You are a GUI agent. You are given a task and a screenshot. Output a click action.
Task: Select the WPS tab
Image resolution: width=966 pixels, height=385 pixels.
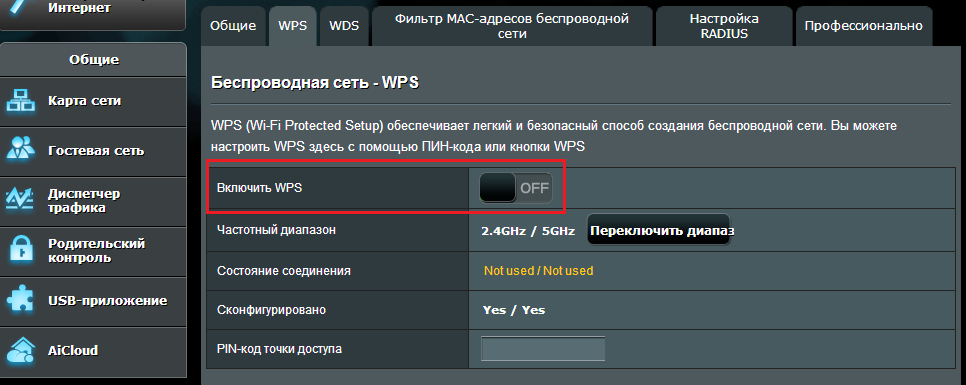(293, 26)
